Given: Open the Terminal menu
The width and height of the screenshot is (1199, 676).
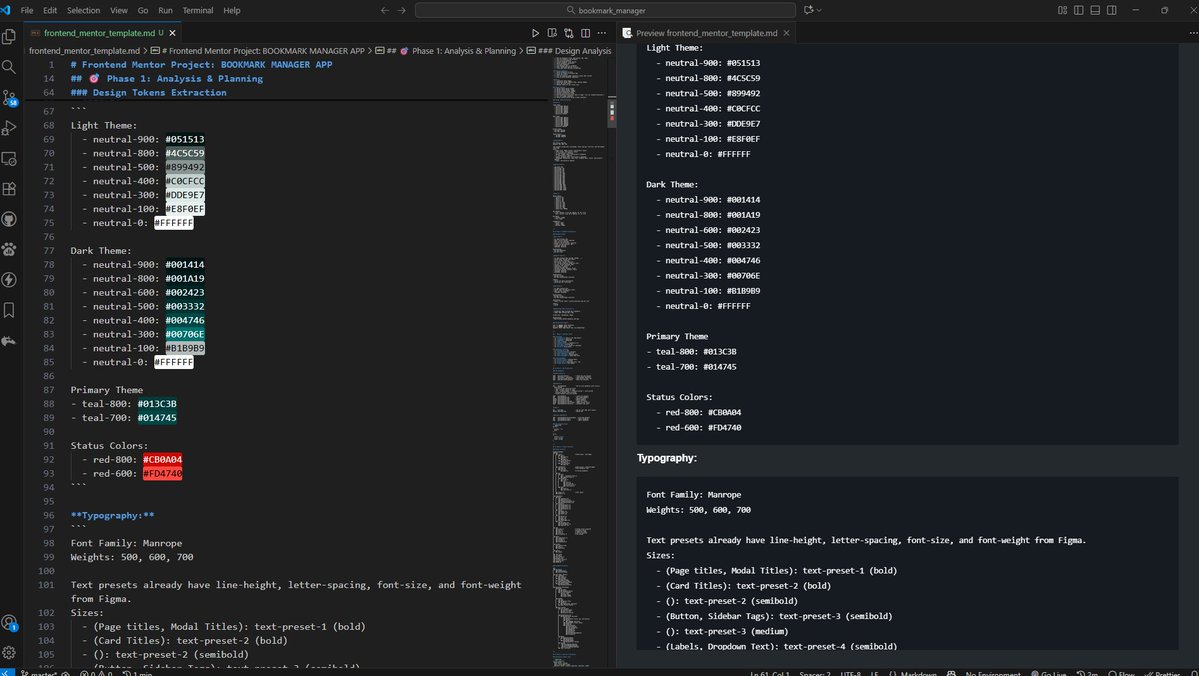Looking at the screenshot, I should [197, 11].
